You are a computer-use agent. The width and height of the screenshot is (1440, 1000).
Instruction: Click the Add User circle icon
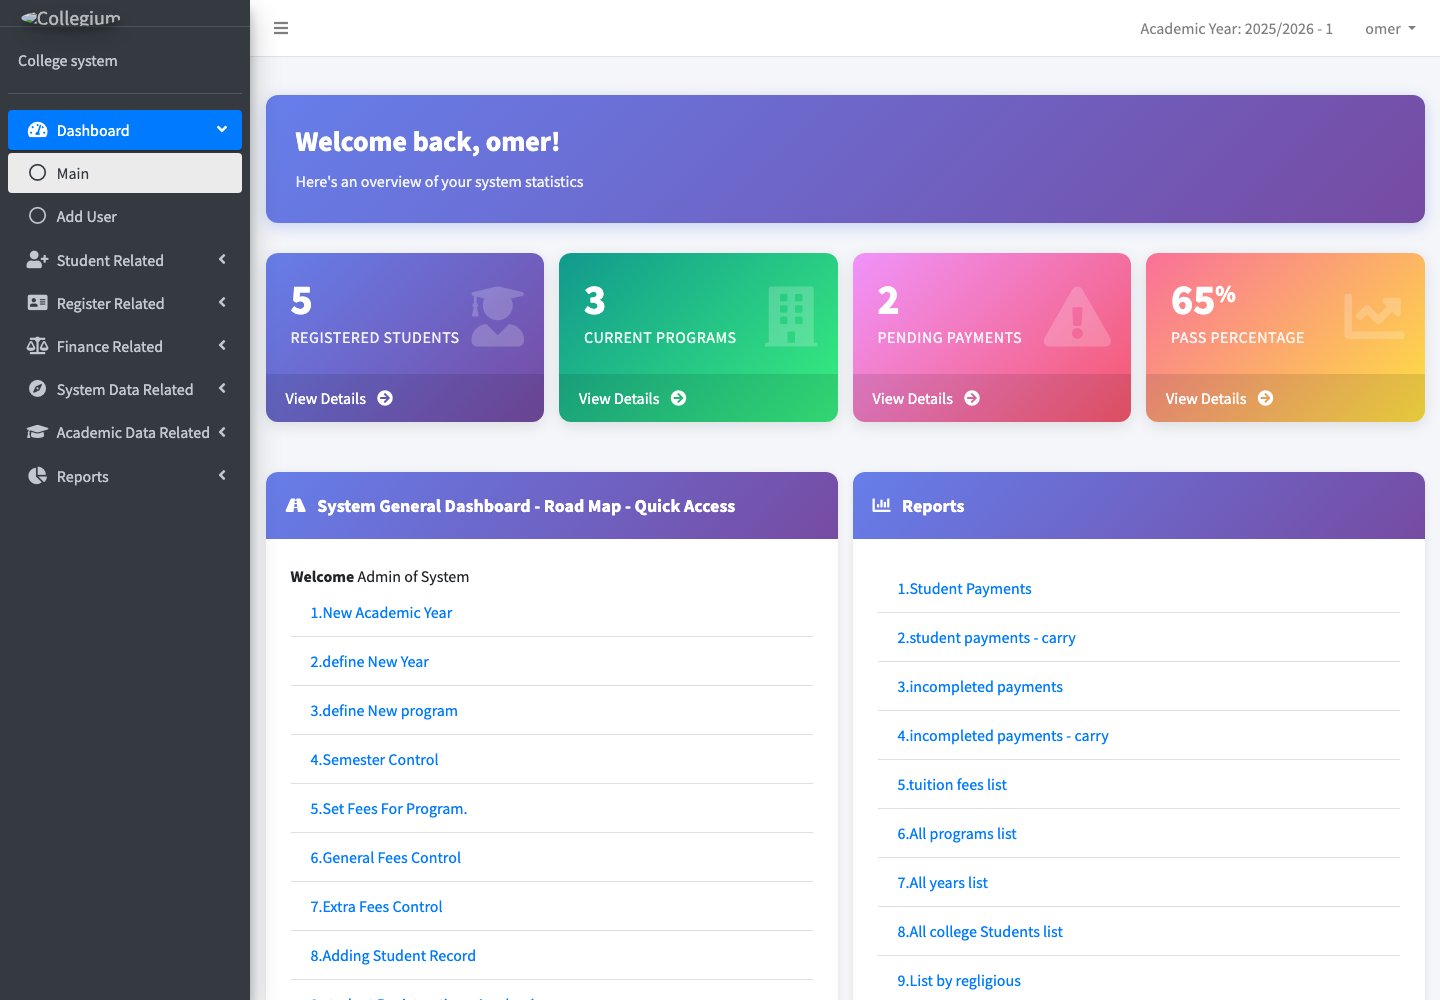tap(38, 216)
